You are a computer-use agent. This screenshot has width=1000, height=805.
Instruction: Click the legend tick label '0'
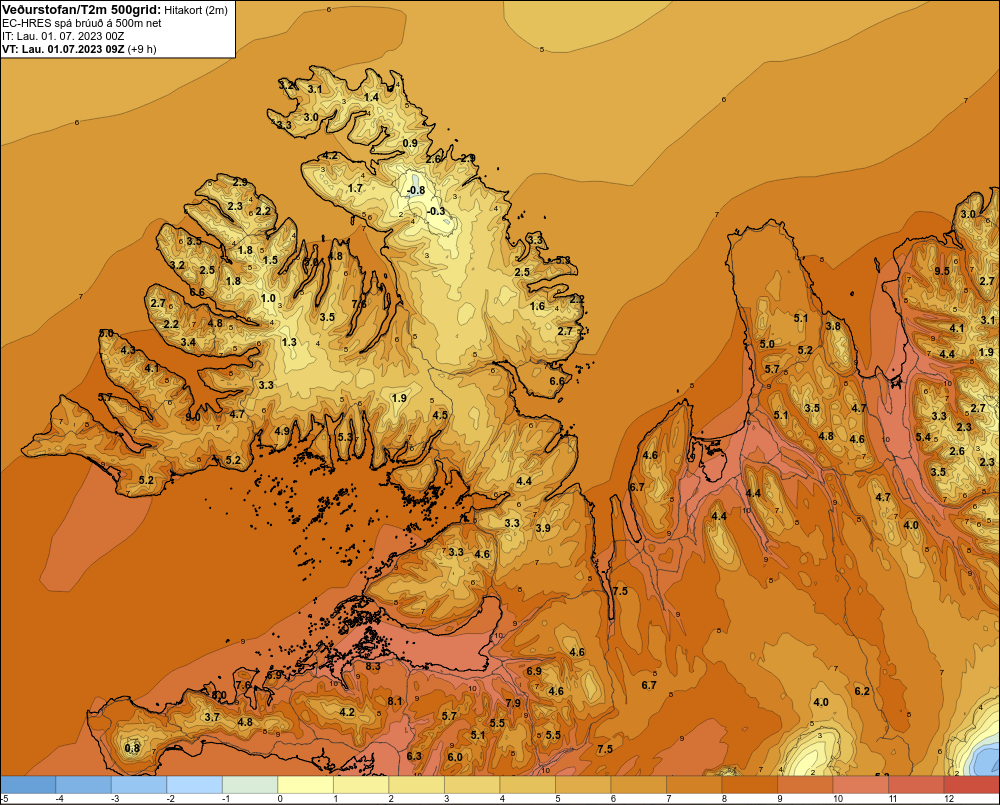click(x=280, y=799)
